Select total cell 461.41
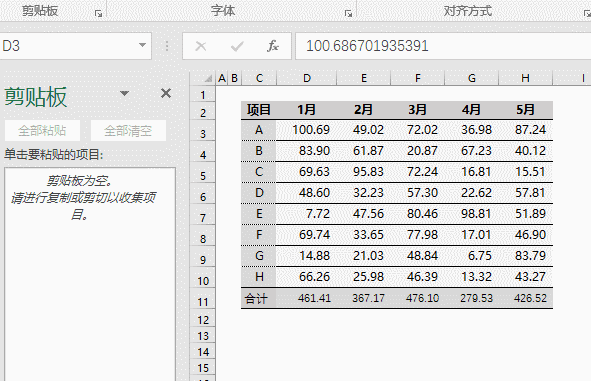The height and width of the screenshot is (381, 591). (x=306, y=298)
